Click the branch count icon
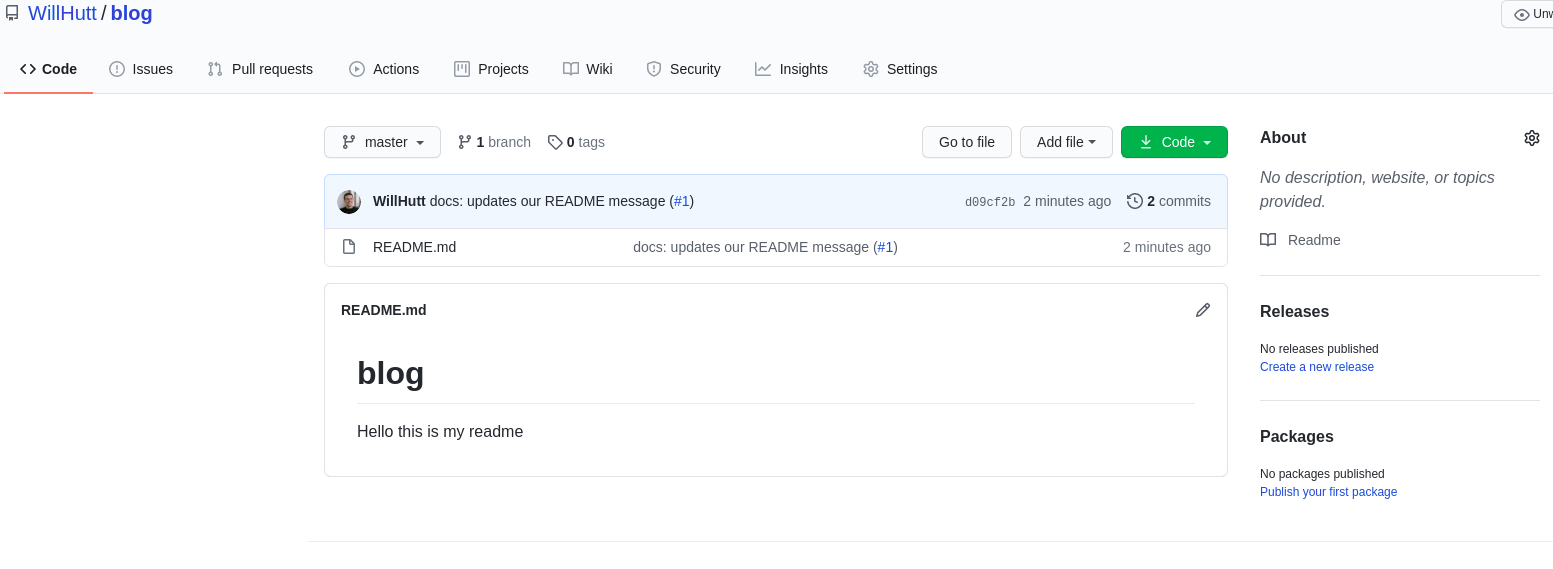Screen dimensions: 1553x569 [x=464, y=142]
